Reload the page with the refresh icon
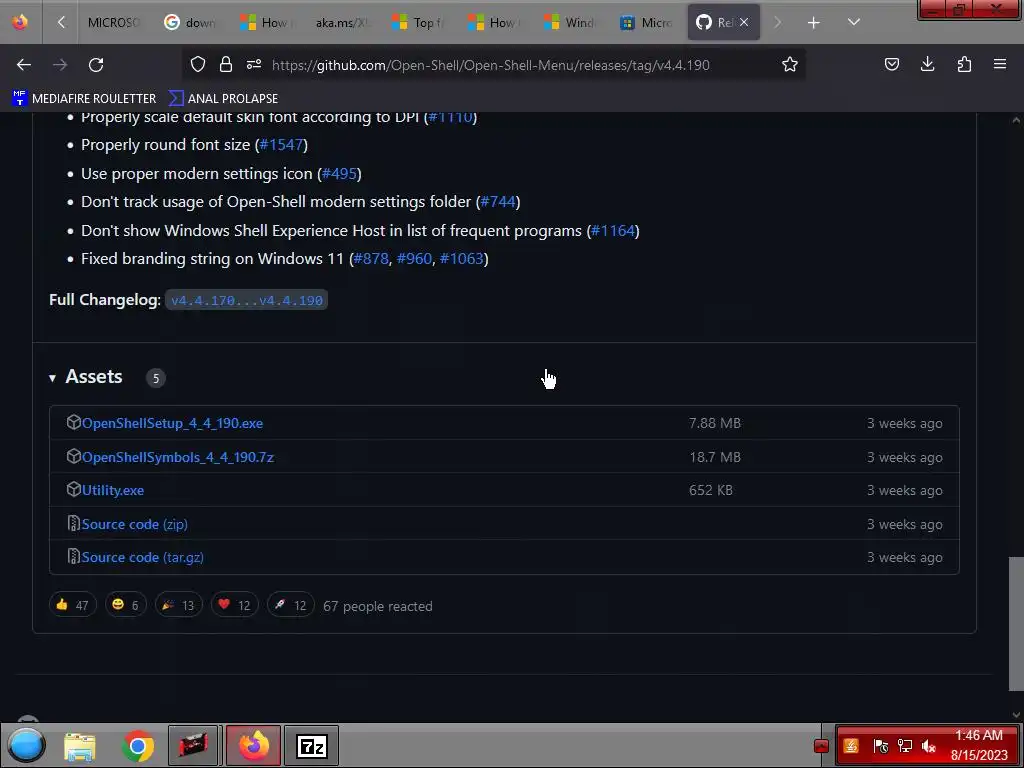 pyautogui.click(x=96, y=65)
